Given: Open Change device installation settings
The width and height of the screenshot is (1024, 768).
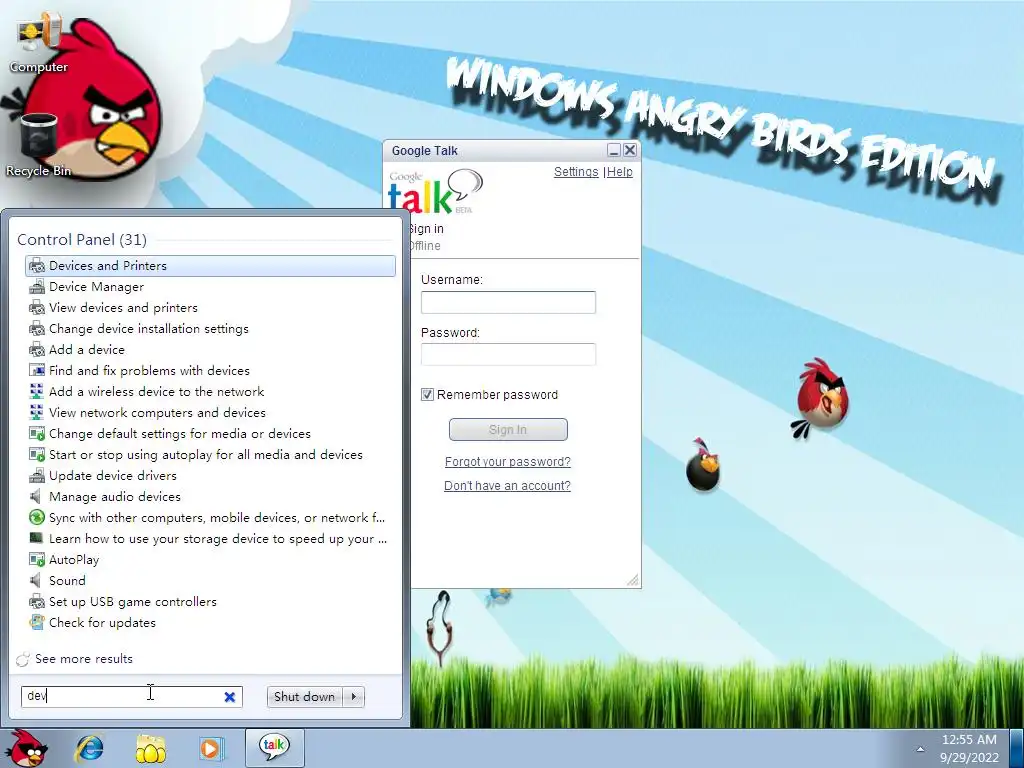Looking at the screenshot, I should [148, 328].
